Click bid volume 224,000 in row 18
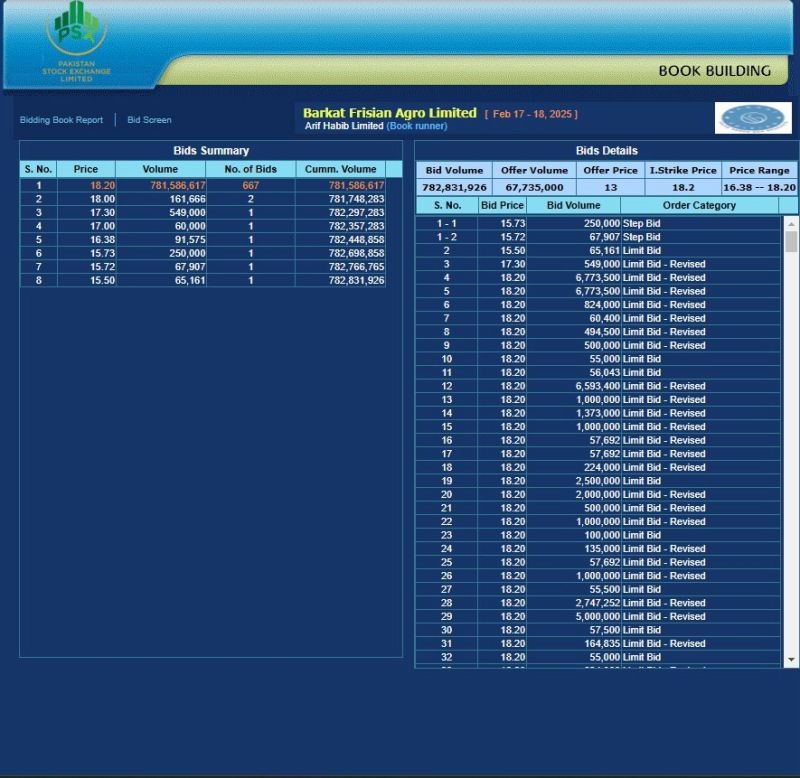 point(602,467)
